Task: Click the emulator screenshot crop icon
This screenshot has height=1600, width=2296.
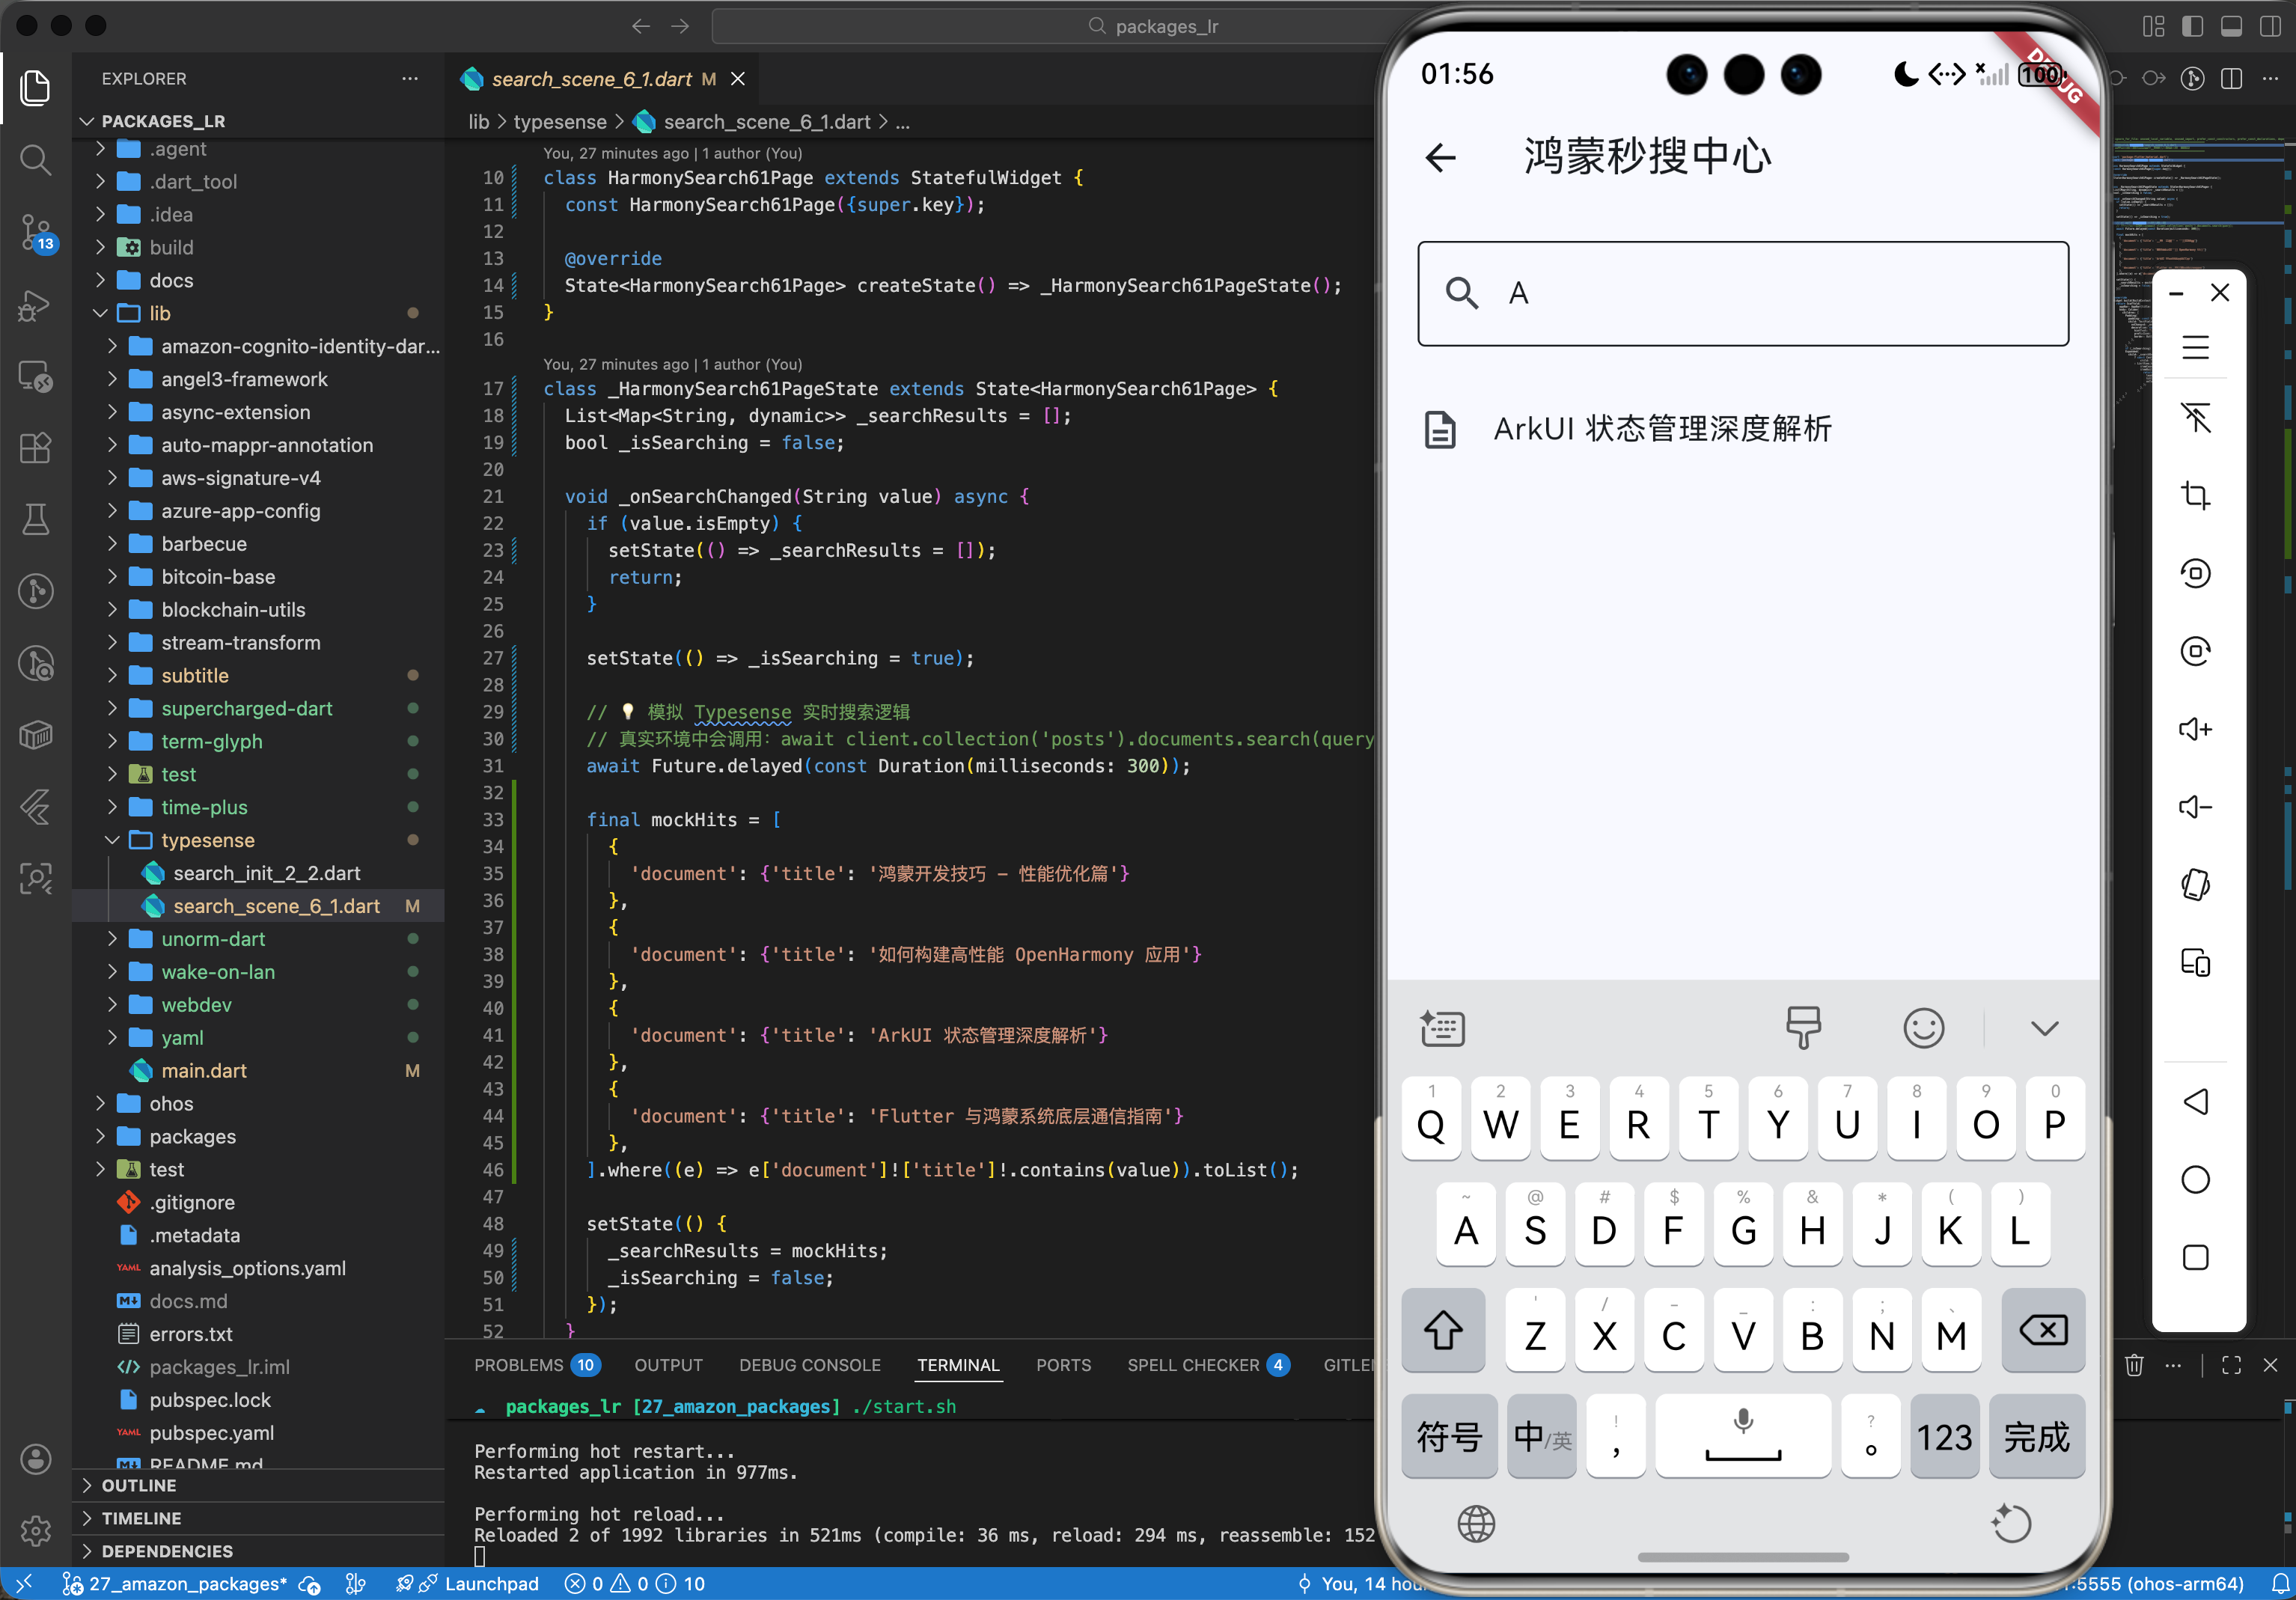Action: pyautogui.click(x=2195, y=496)
